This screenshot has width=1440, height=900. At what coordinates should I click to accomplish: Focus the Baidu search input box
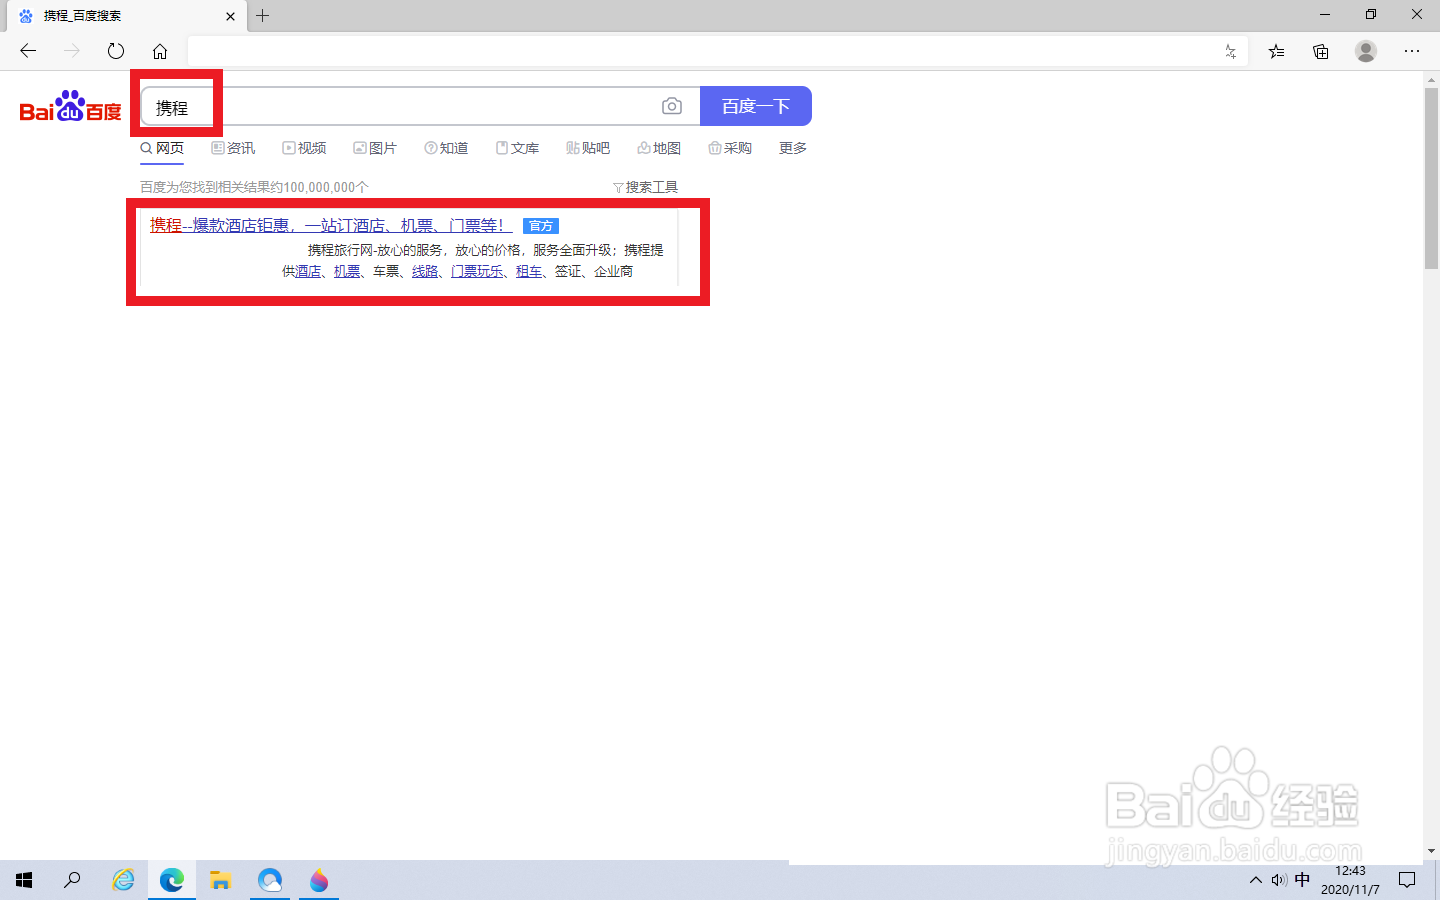click(420, 106)
